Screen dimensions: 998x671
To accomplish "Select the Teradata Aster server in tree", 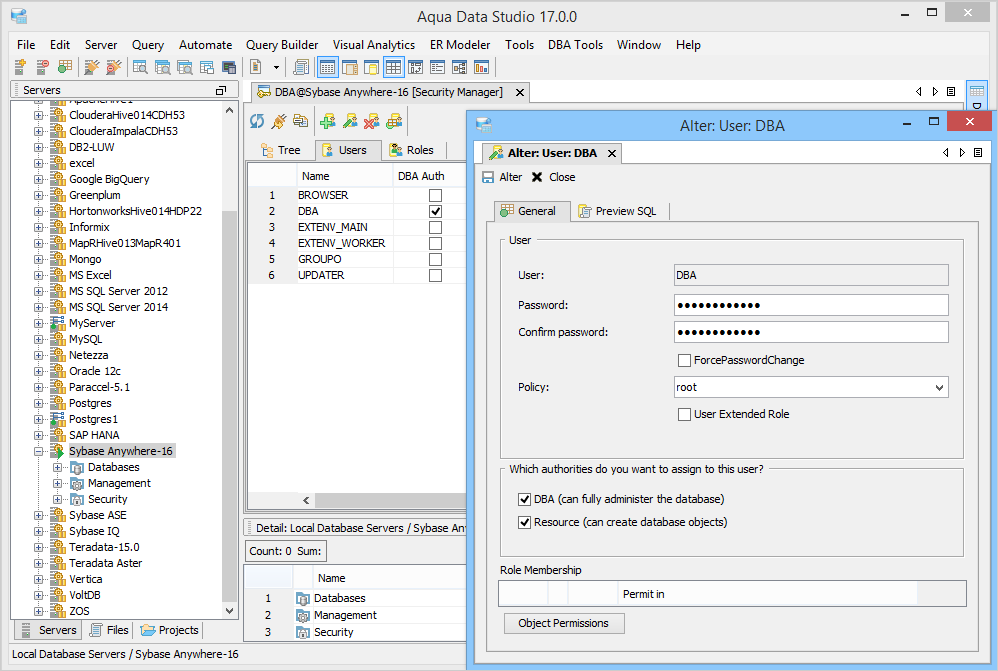I will 106,563.
